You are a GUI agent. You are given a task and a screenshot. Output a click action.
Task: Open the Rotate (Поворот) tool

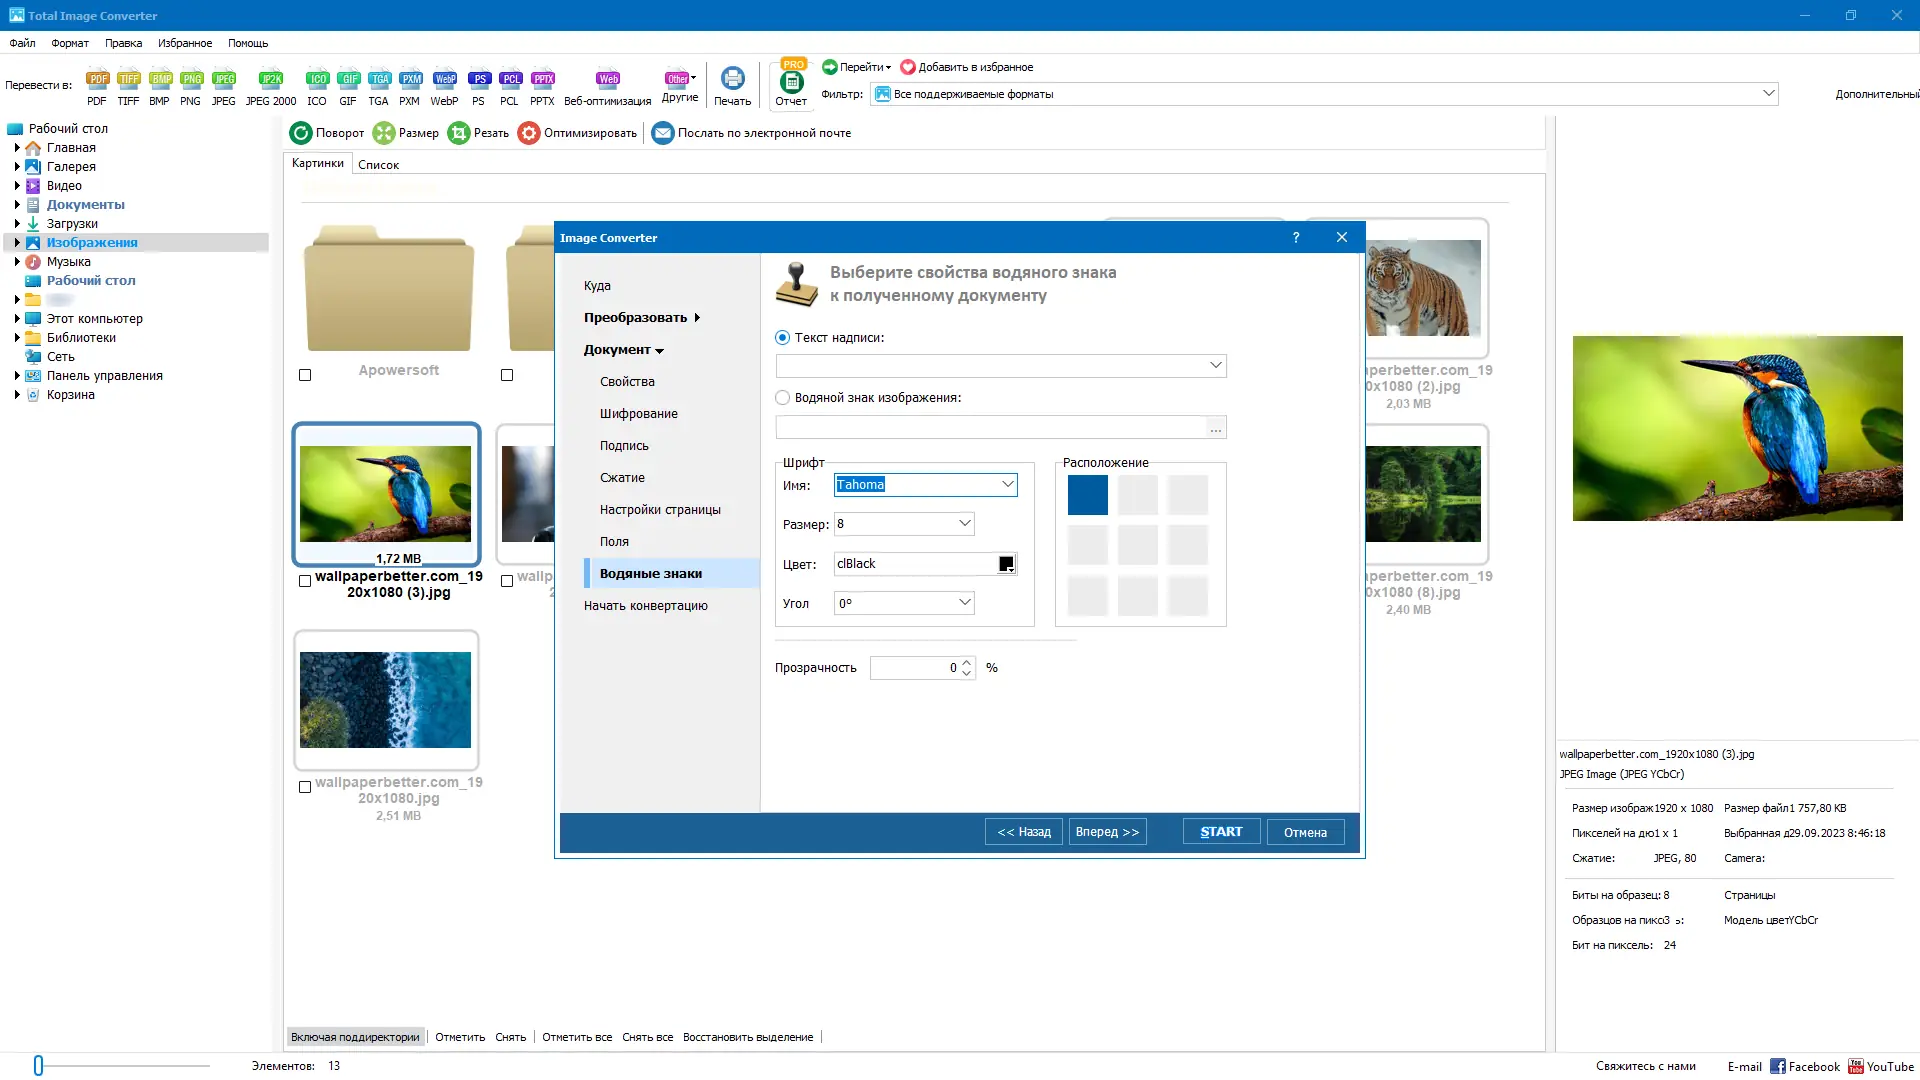tap(327, 132)
